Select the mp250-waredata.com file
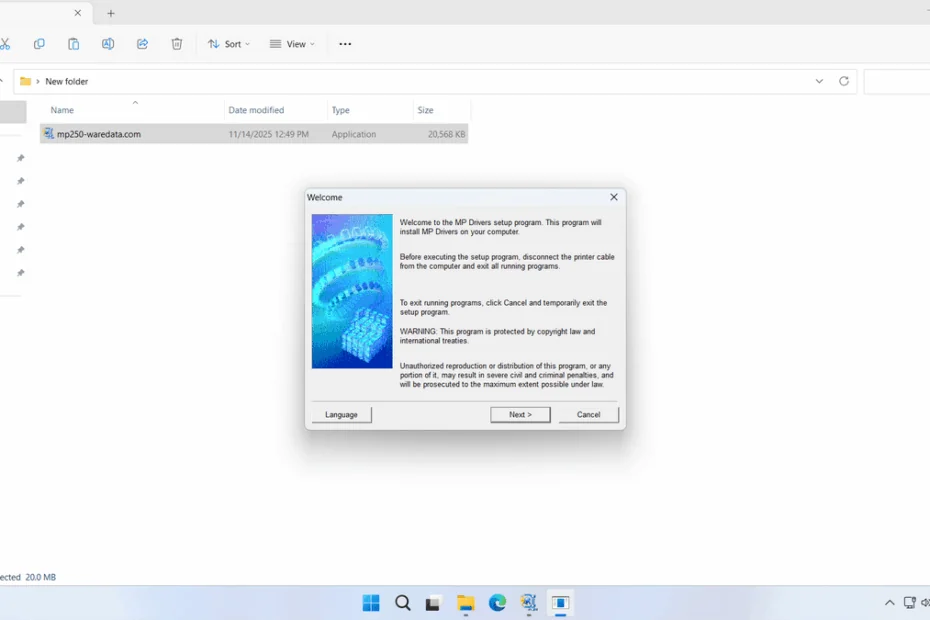Image resolution: width=930 pixels, height=620 pixels. pyautogui.click(x=98, y=134)
